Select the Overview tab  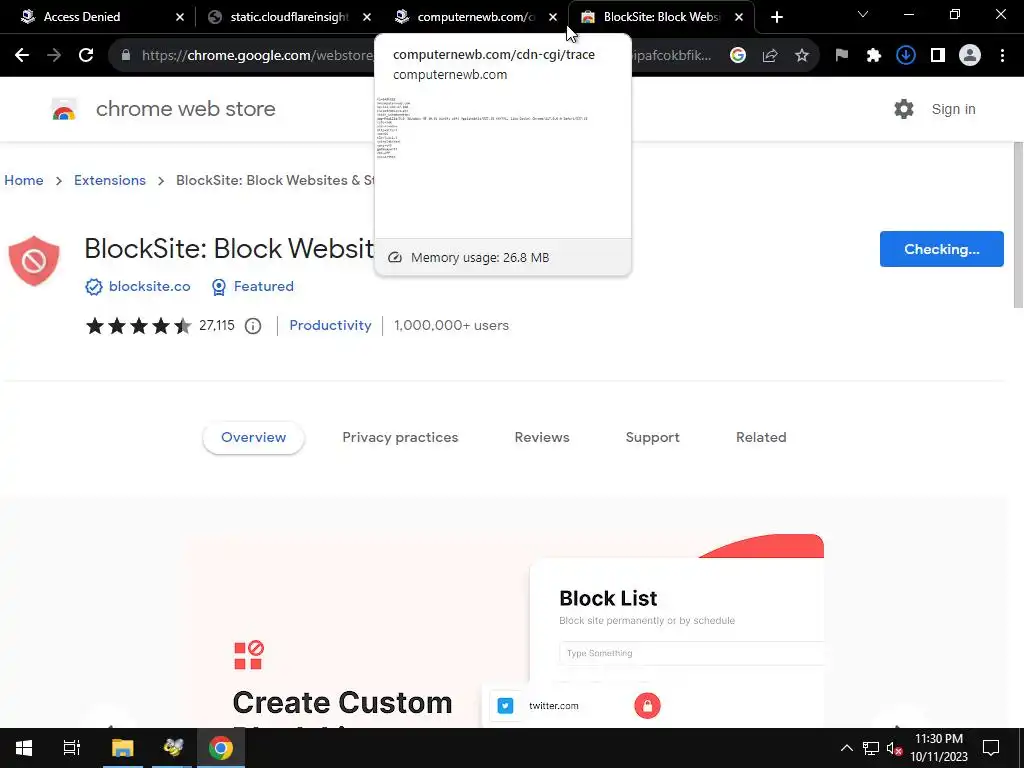click(253, 438)
